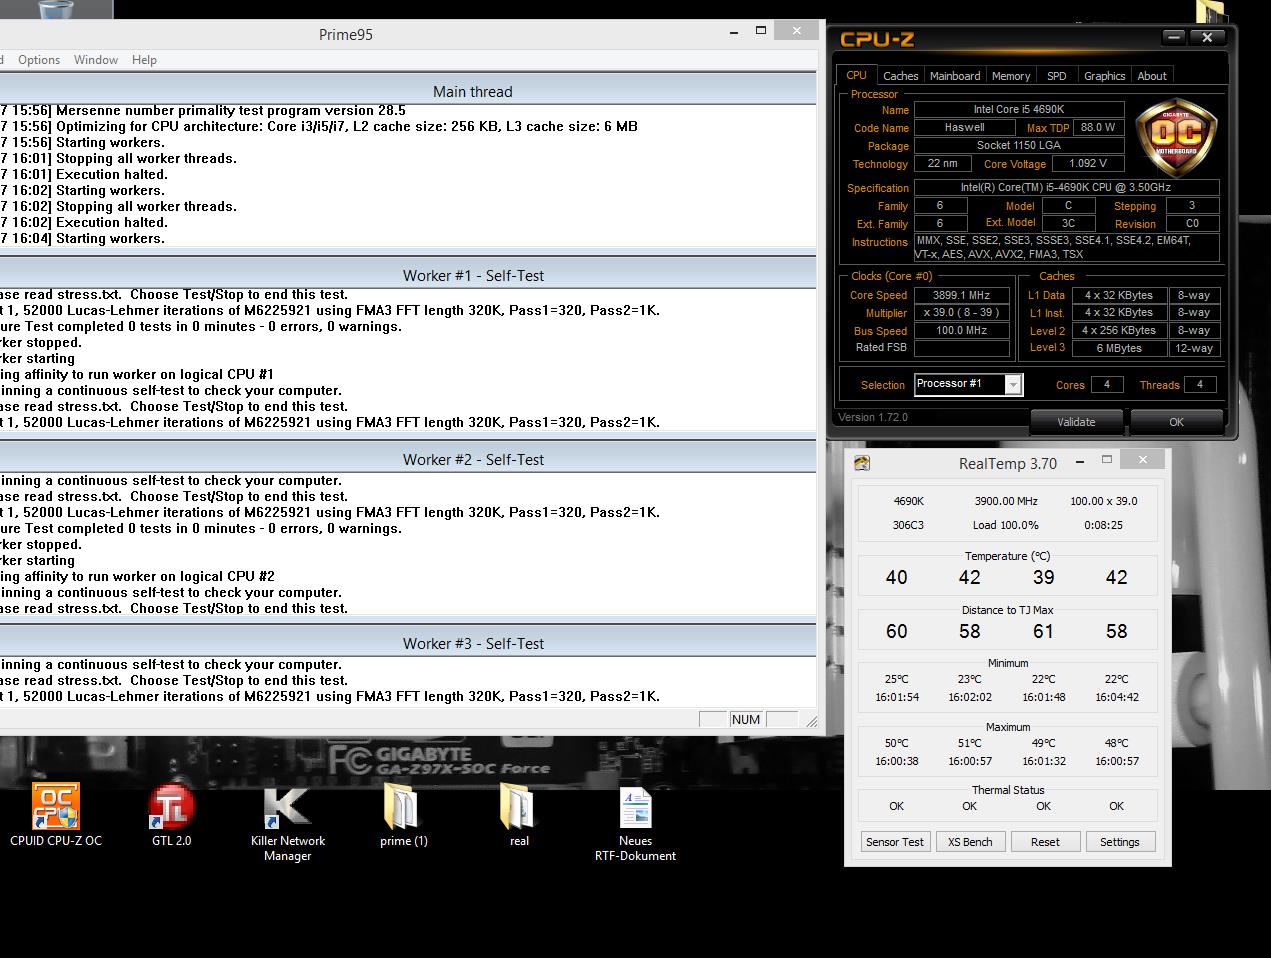This screenshot has width=1271, height=958.
Task: Click OK in the CPU-Z window
Action: [1176, 422]
